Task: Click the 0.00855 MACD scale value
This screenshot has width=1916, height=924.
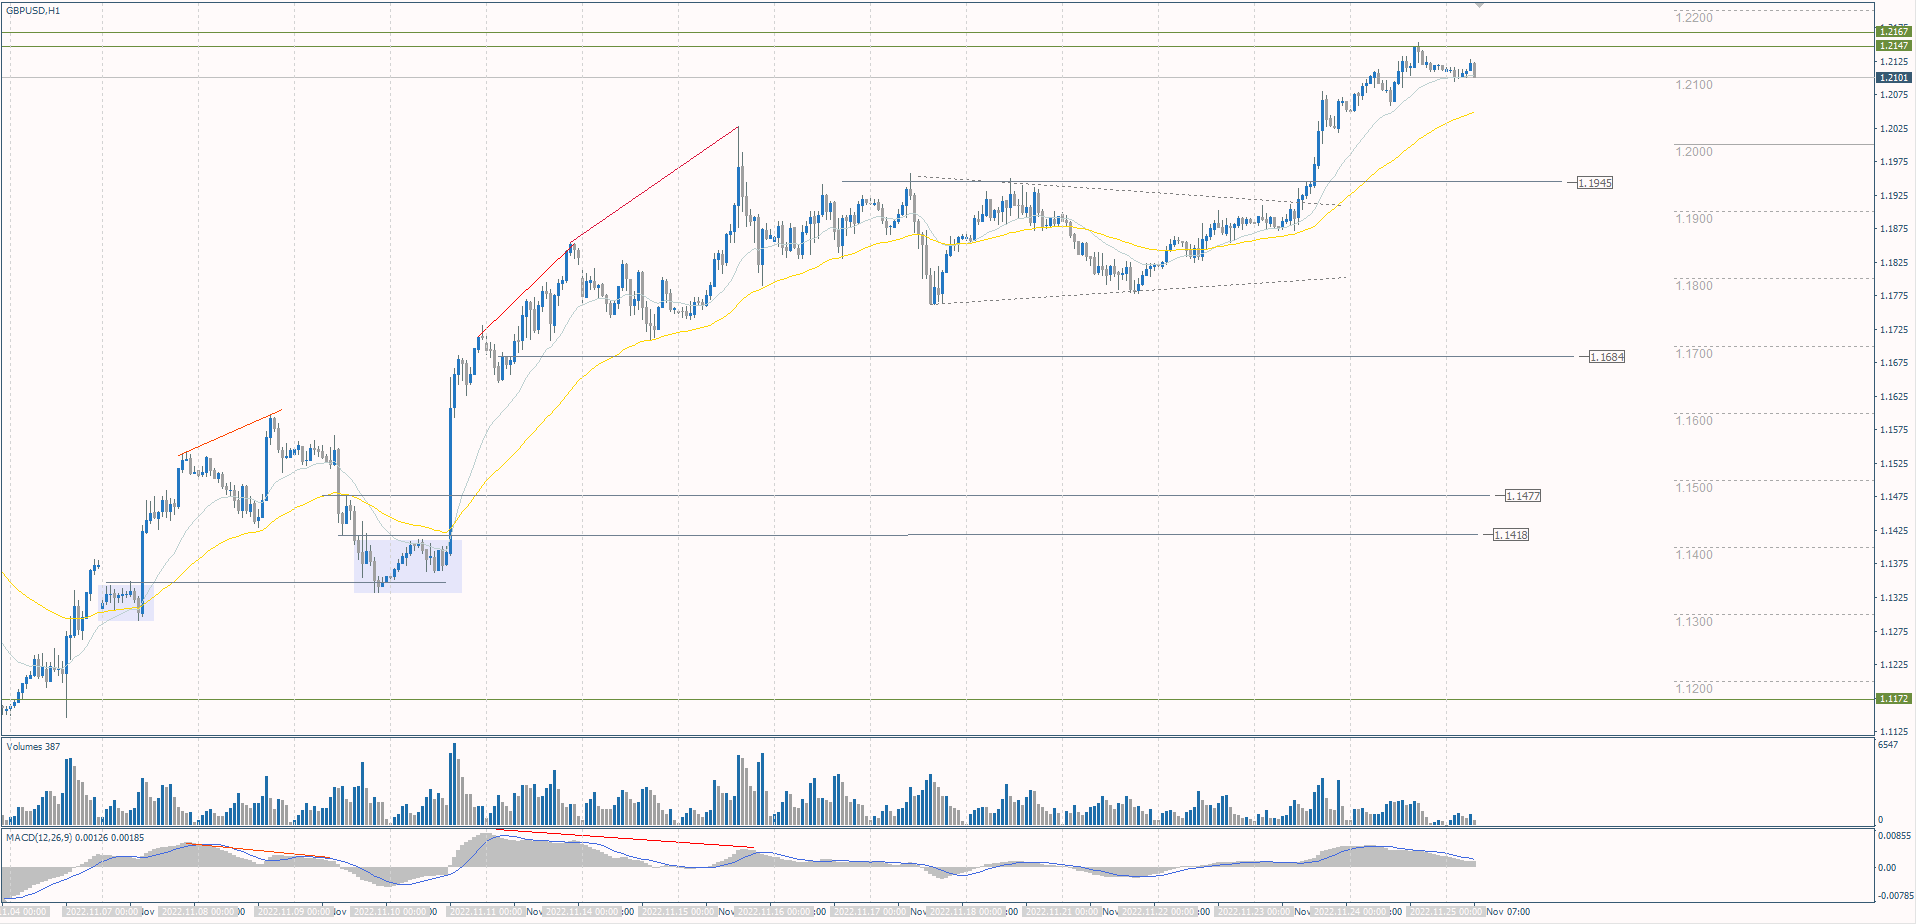Action: click(1894, 836)
